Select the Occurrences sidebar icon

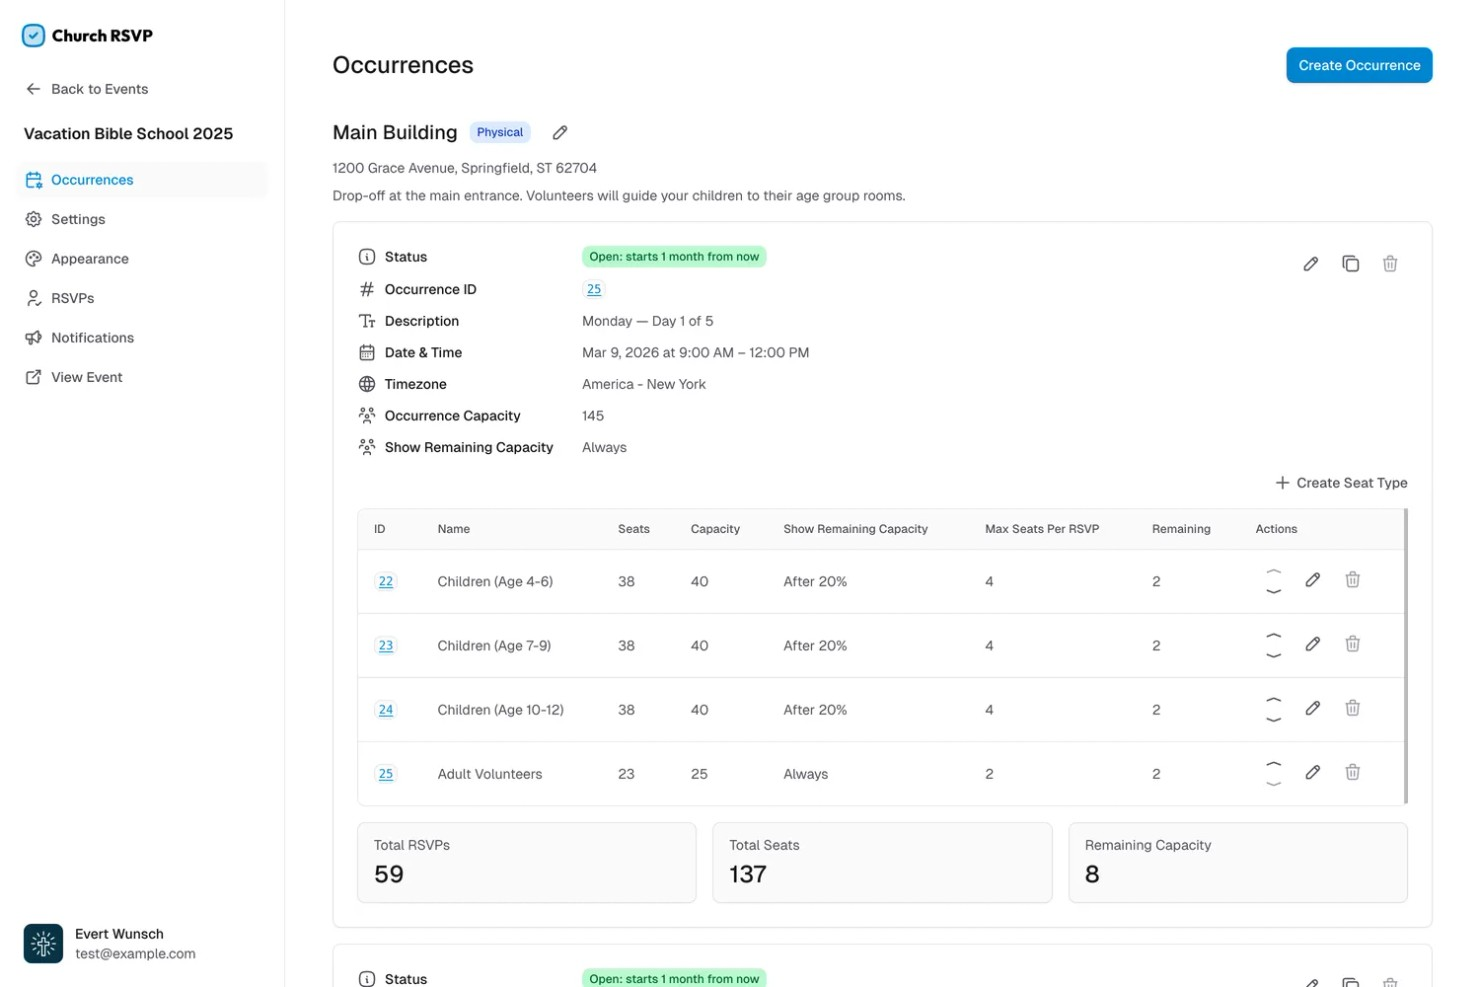click(33, 180)
